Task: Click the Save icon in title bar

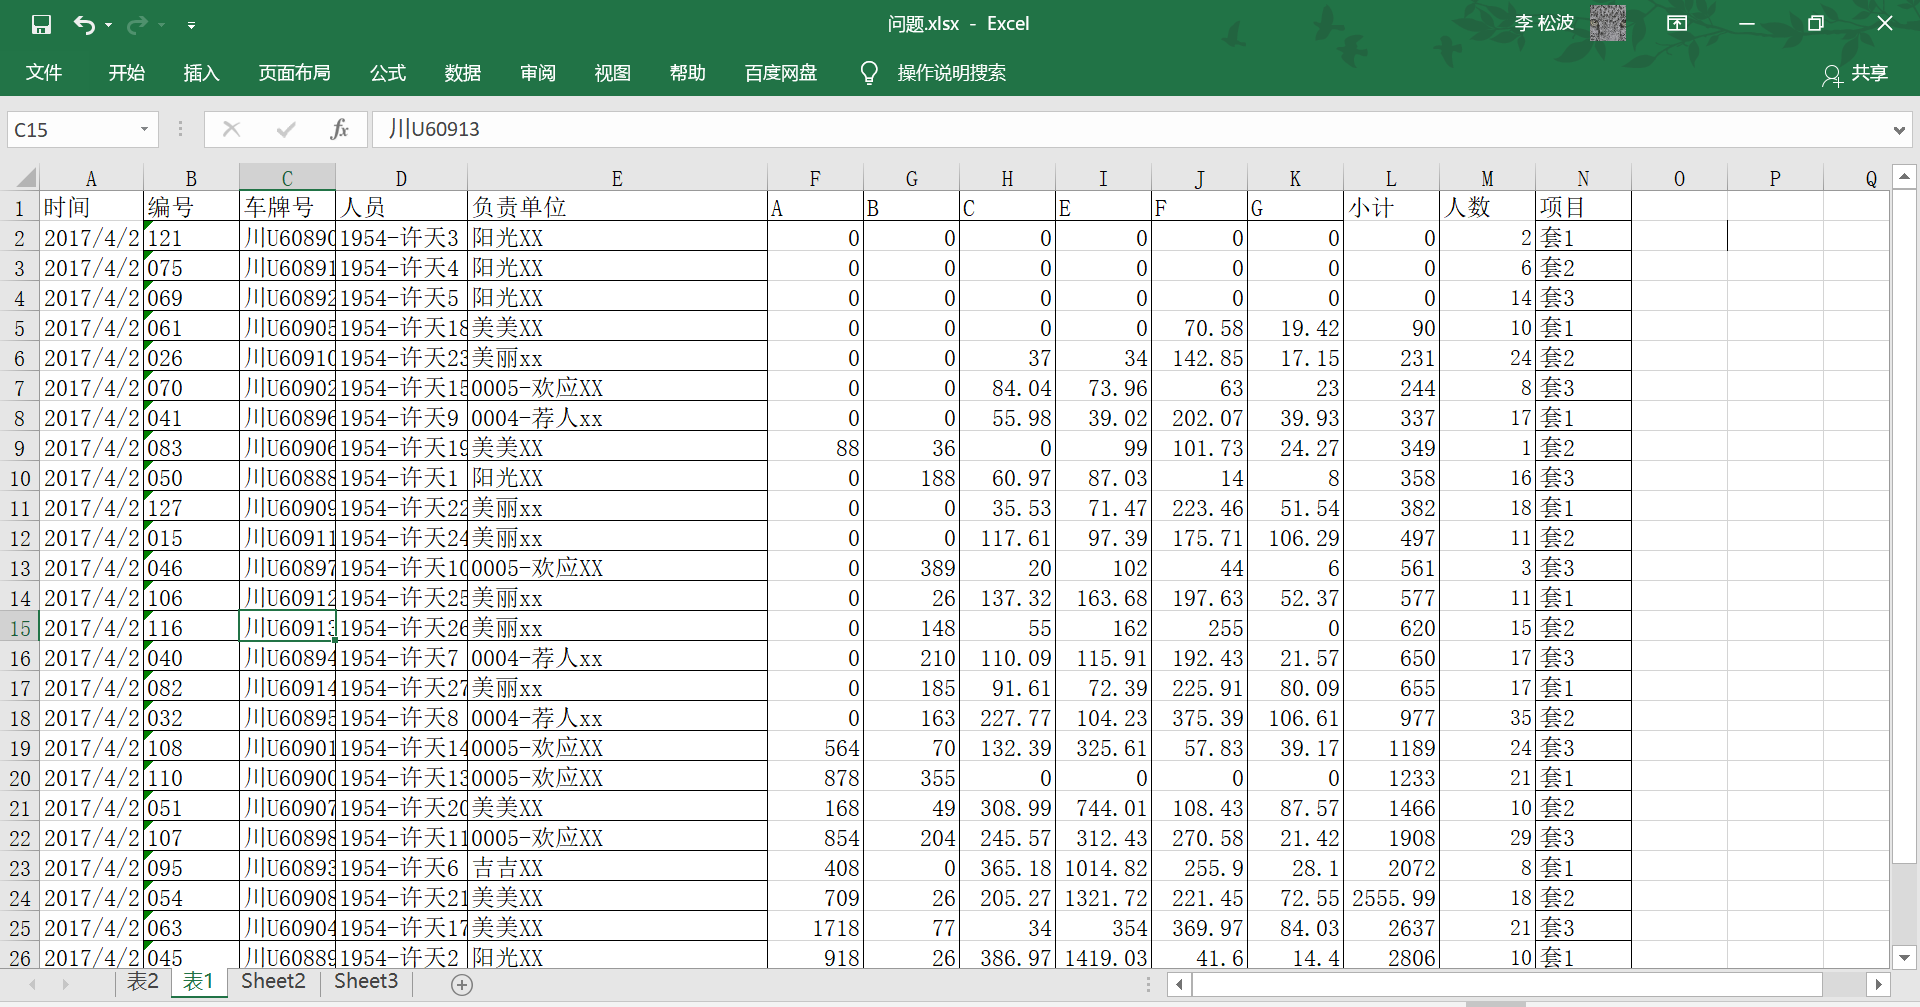Action: [41, 24]
